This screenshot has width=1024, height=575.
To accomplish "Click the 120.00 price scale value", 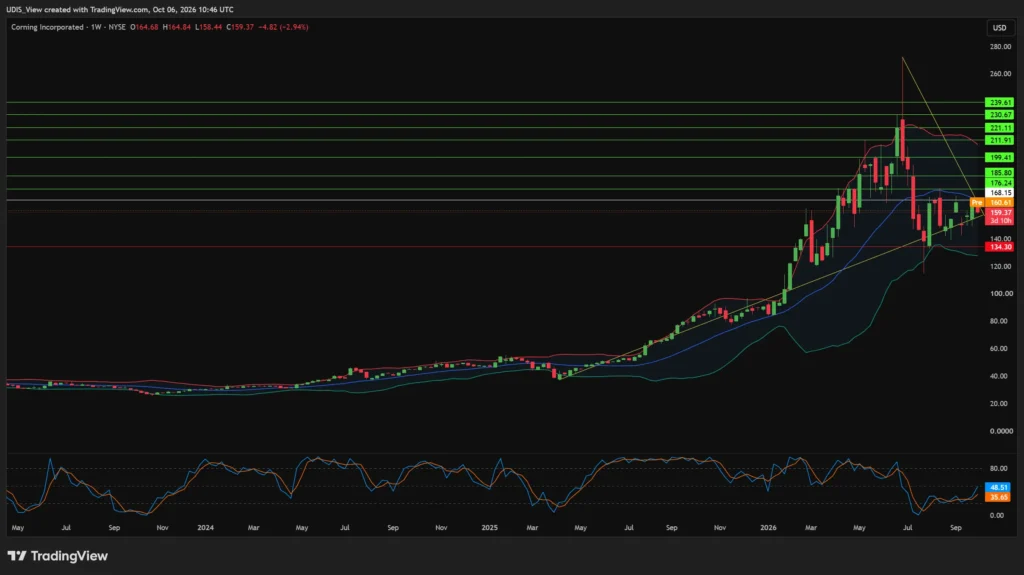I will tap(1000, 267).
